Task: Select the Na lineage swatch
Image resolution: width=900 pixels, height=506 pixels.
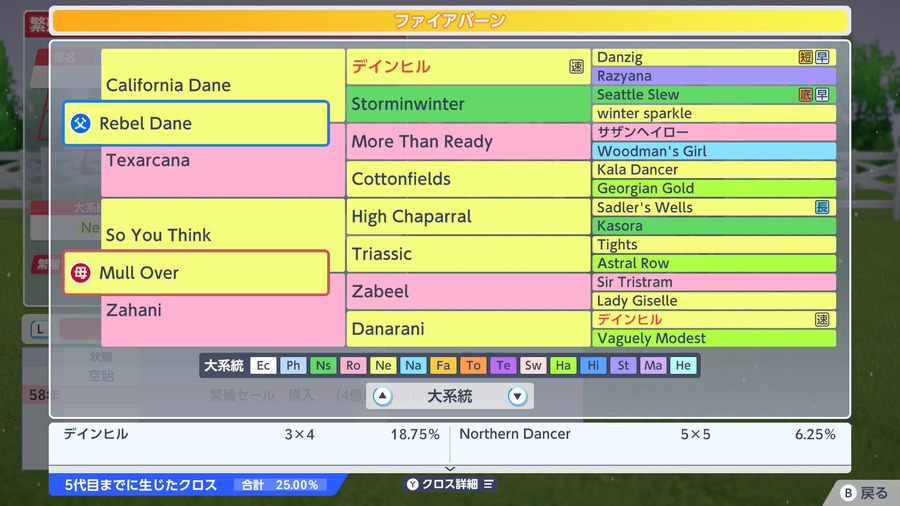Action: point(413,365)
